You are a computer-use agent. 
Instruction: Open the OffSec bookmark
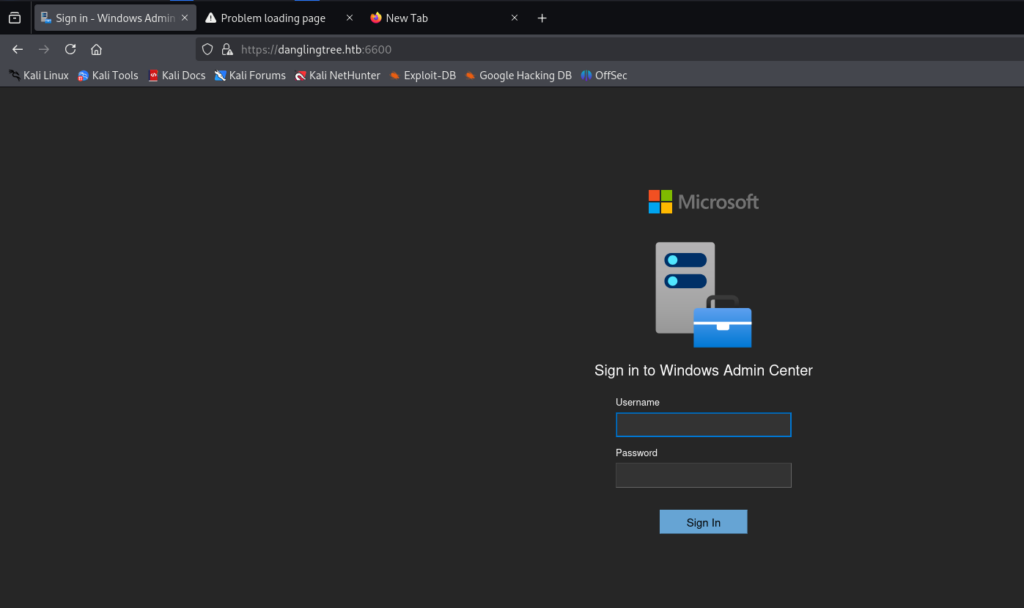tap(604, 76)
